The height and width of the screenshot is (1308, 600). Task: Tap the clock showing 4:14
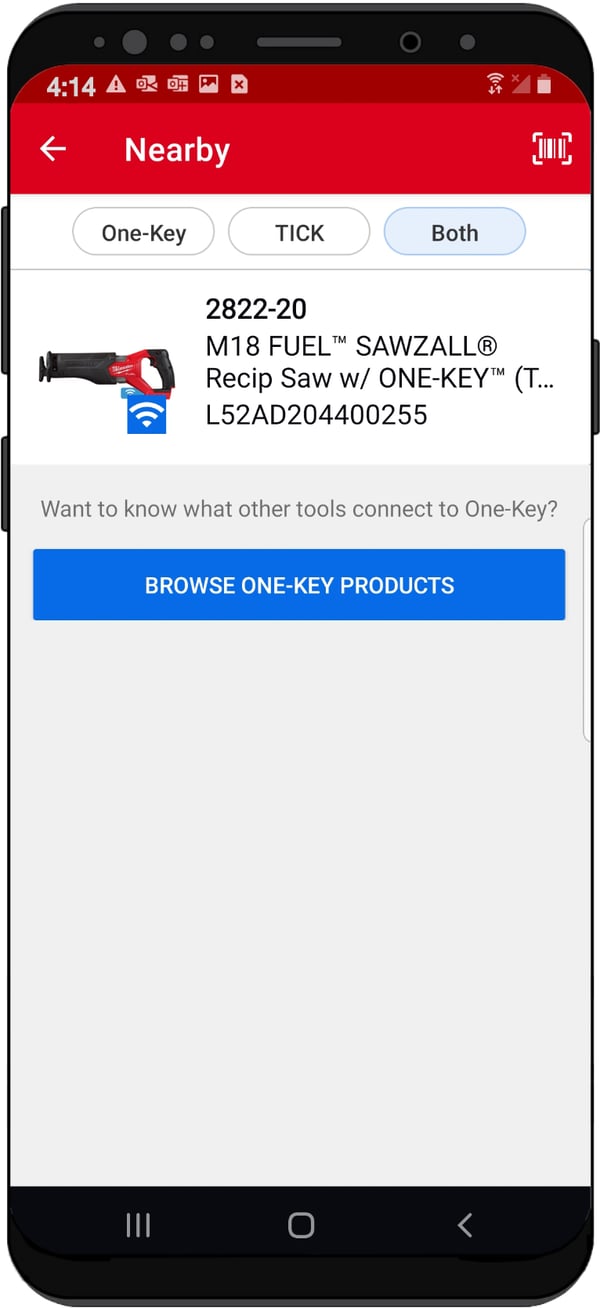point(70,86)
